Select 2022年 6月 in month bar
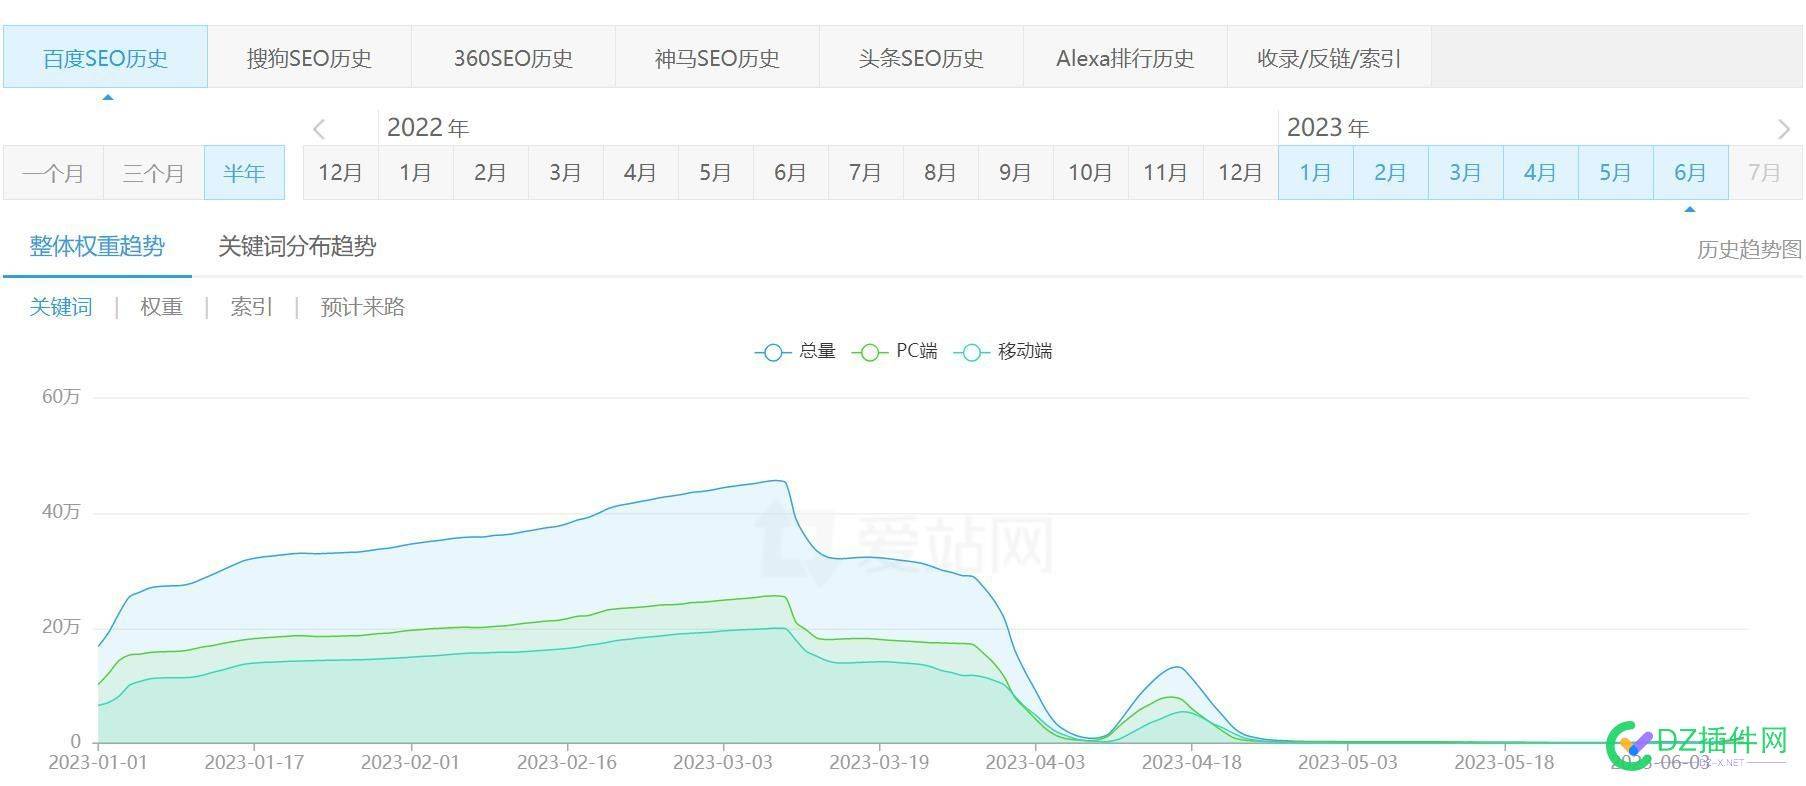This screenshot has width=1806, height=786. pos(790,173)
